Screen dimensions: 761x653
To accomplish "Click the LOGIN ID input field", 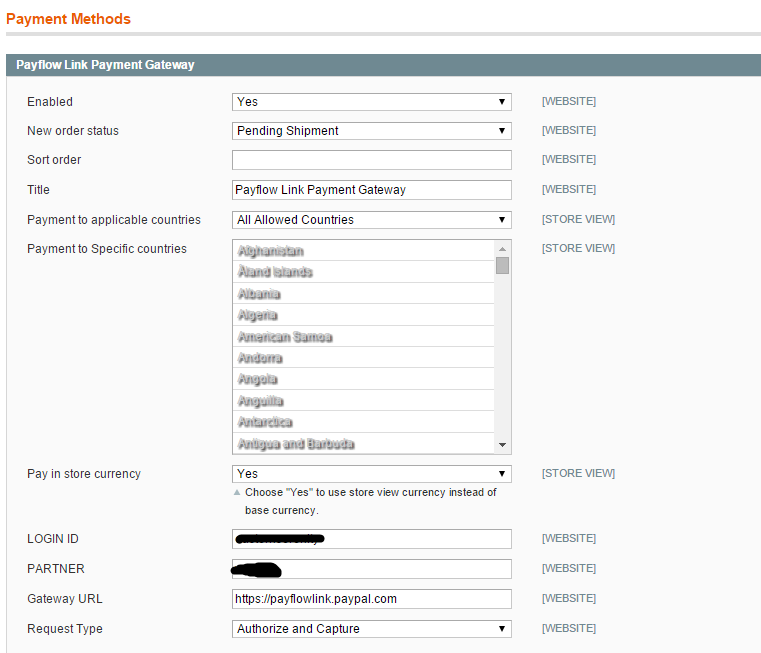I will (x=372, y=539).
